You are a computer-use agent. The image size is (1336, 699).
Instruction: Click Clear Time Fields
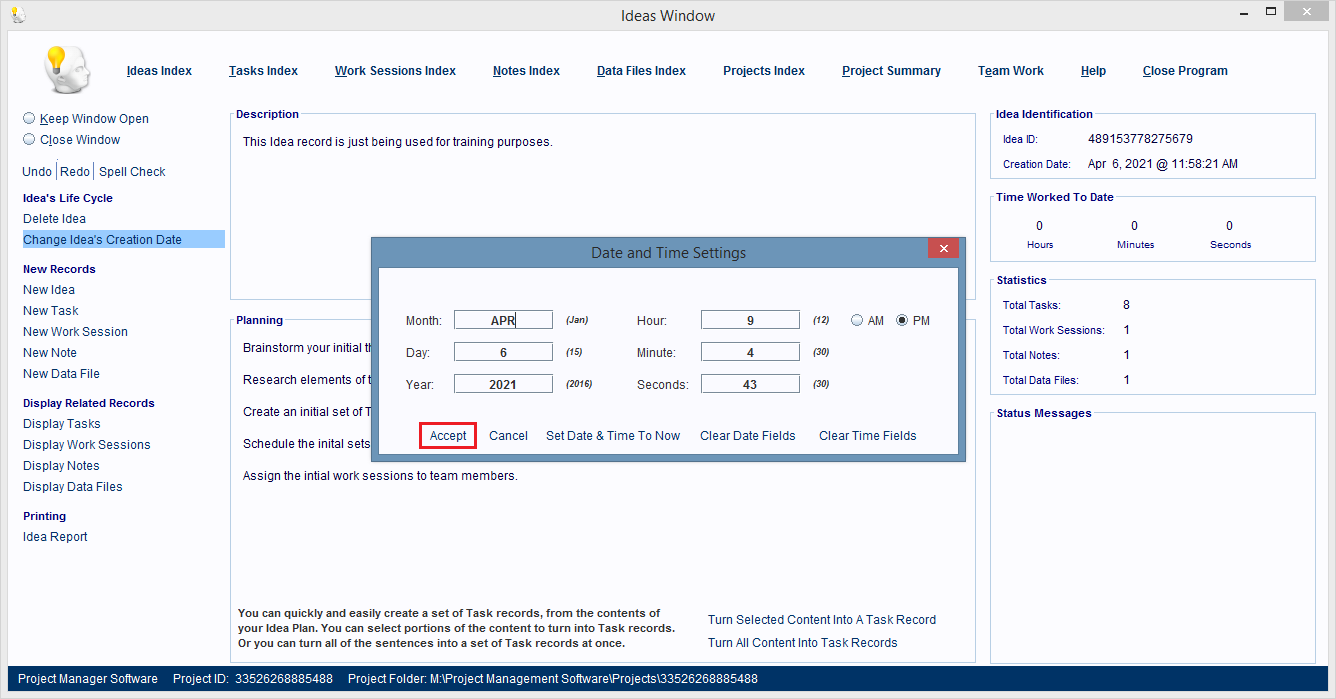click(x=868, y=435)
